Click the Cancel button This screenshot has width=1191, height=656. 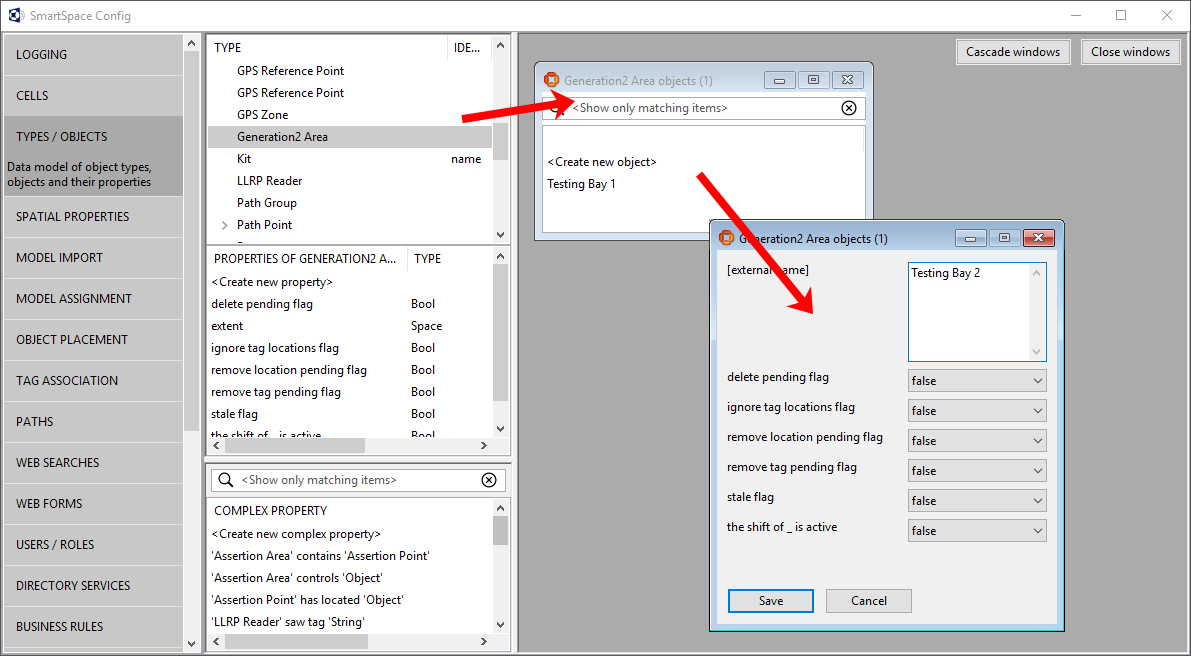[x=868, y=601]
